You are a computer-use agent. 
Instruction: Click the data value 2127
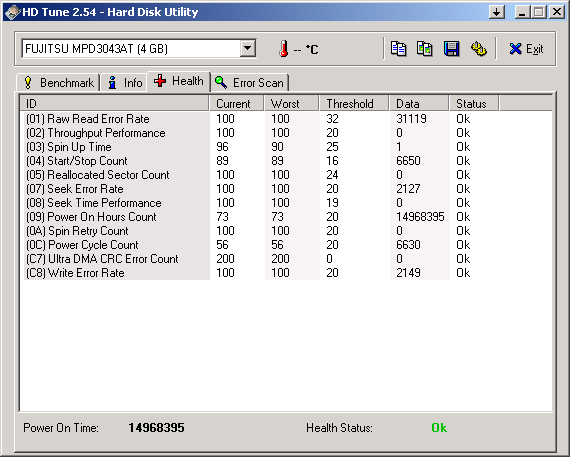(x=408, y=189)
